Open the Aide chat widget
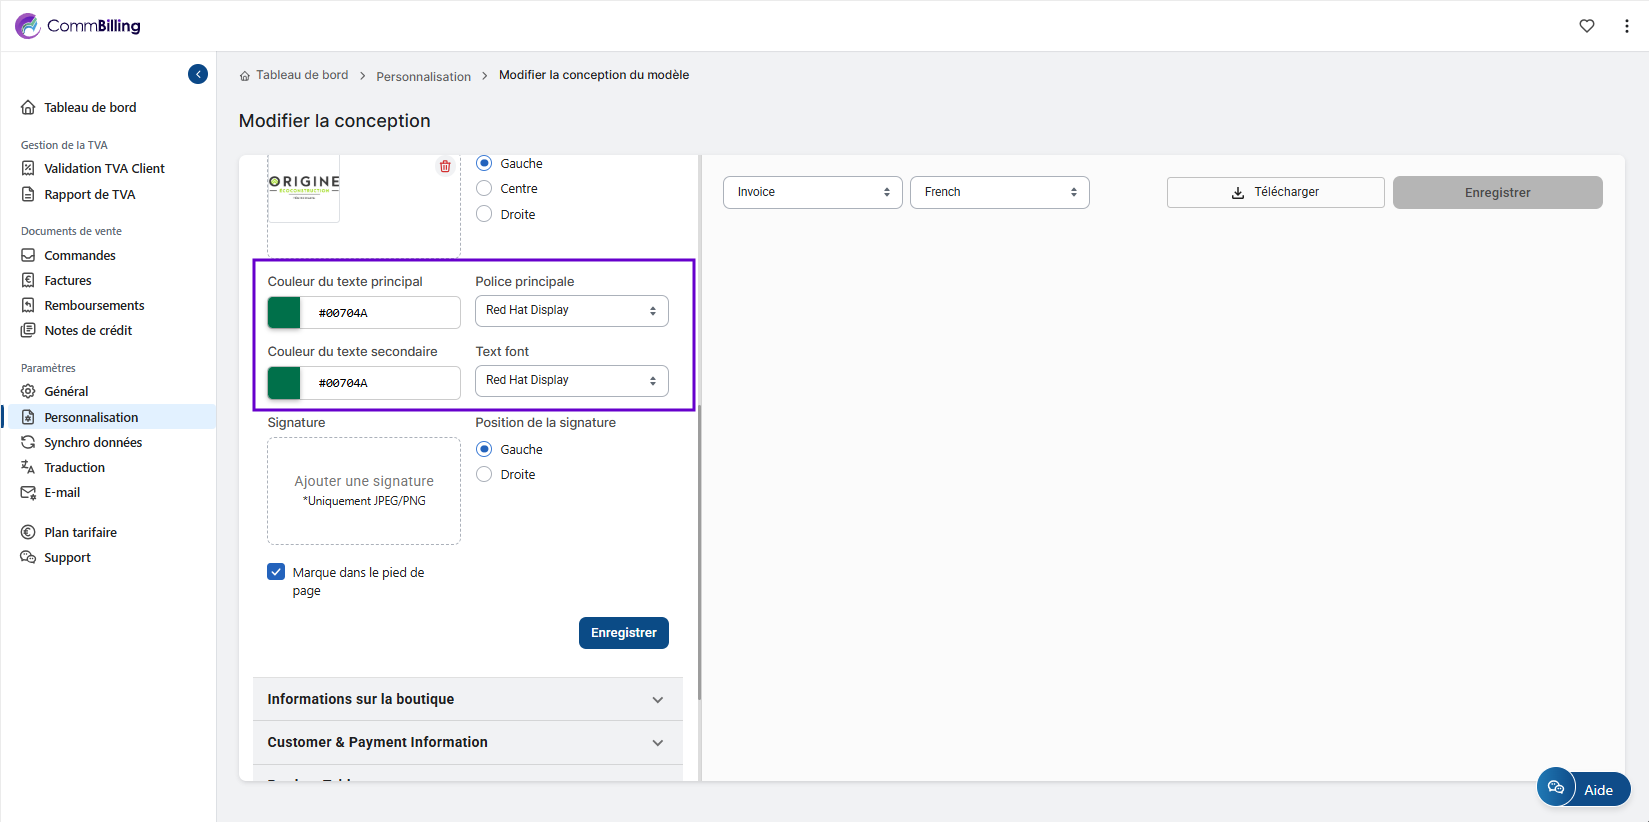Screen dimensions: 1649x822 (x=1583, y=789)
